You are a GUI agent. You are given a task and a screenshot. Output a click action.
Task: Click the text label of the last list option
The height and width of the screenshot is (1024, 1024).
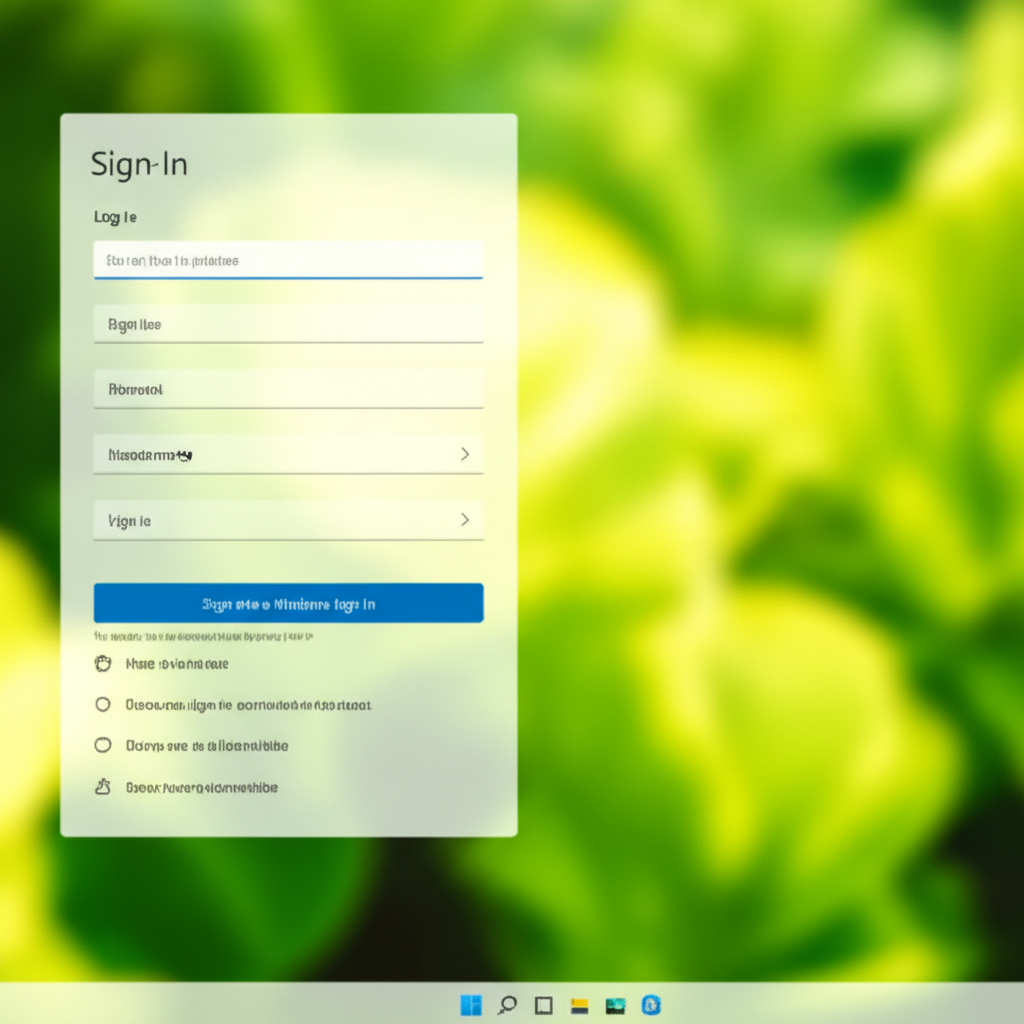click(202, 788)
